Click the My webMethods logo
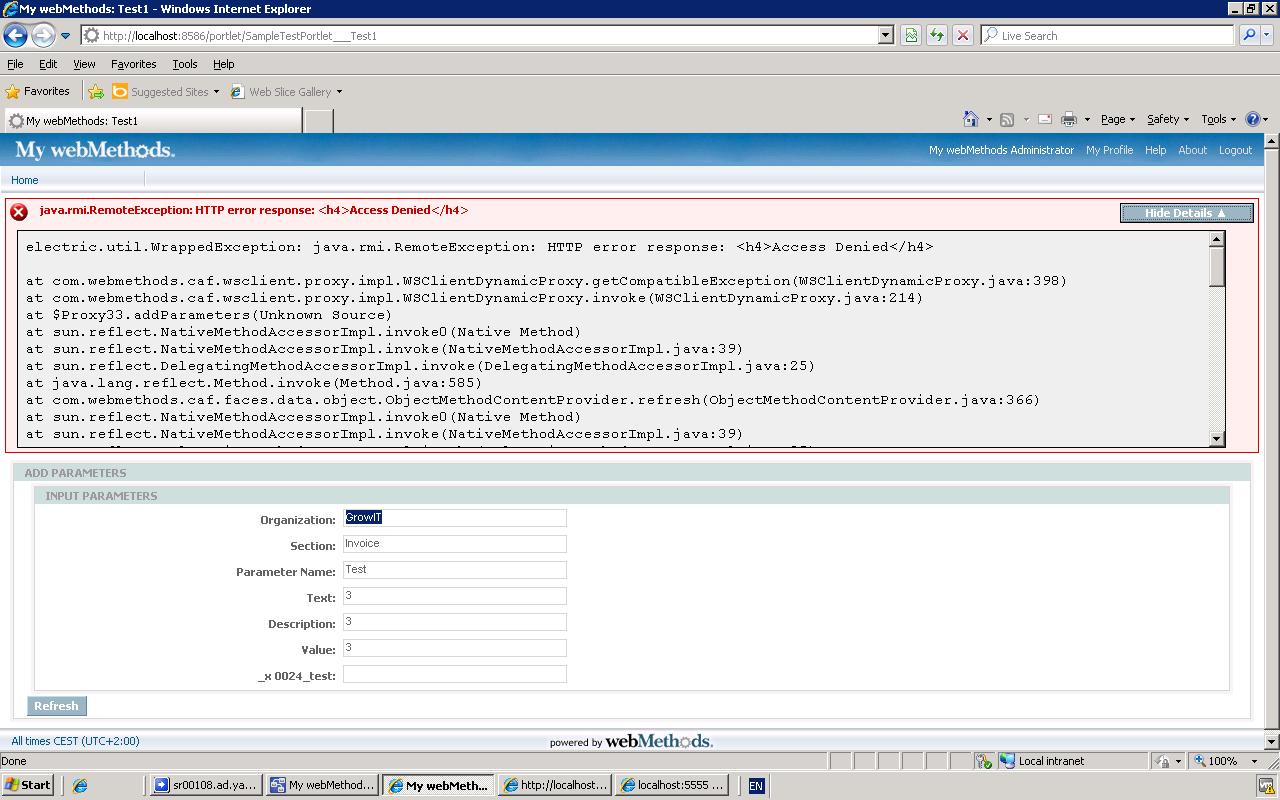Image resolution: width=1280 pixels, height=800 pixels. [x=95, y=150]
